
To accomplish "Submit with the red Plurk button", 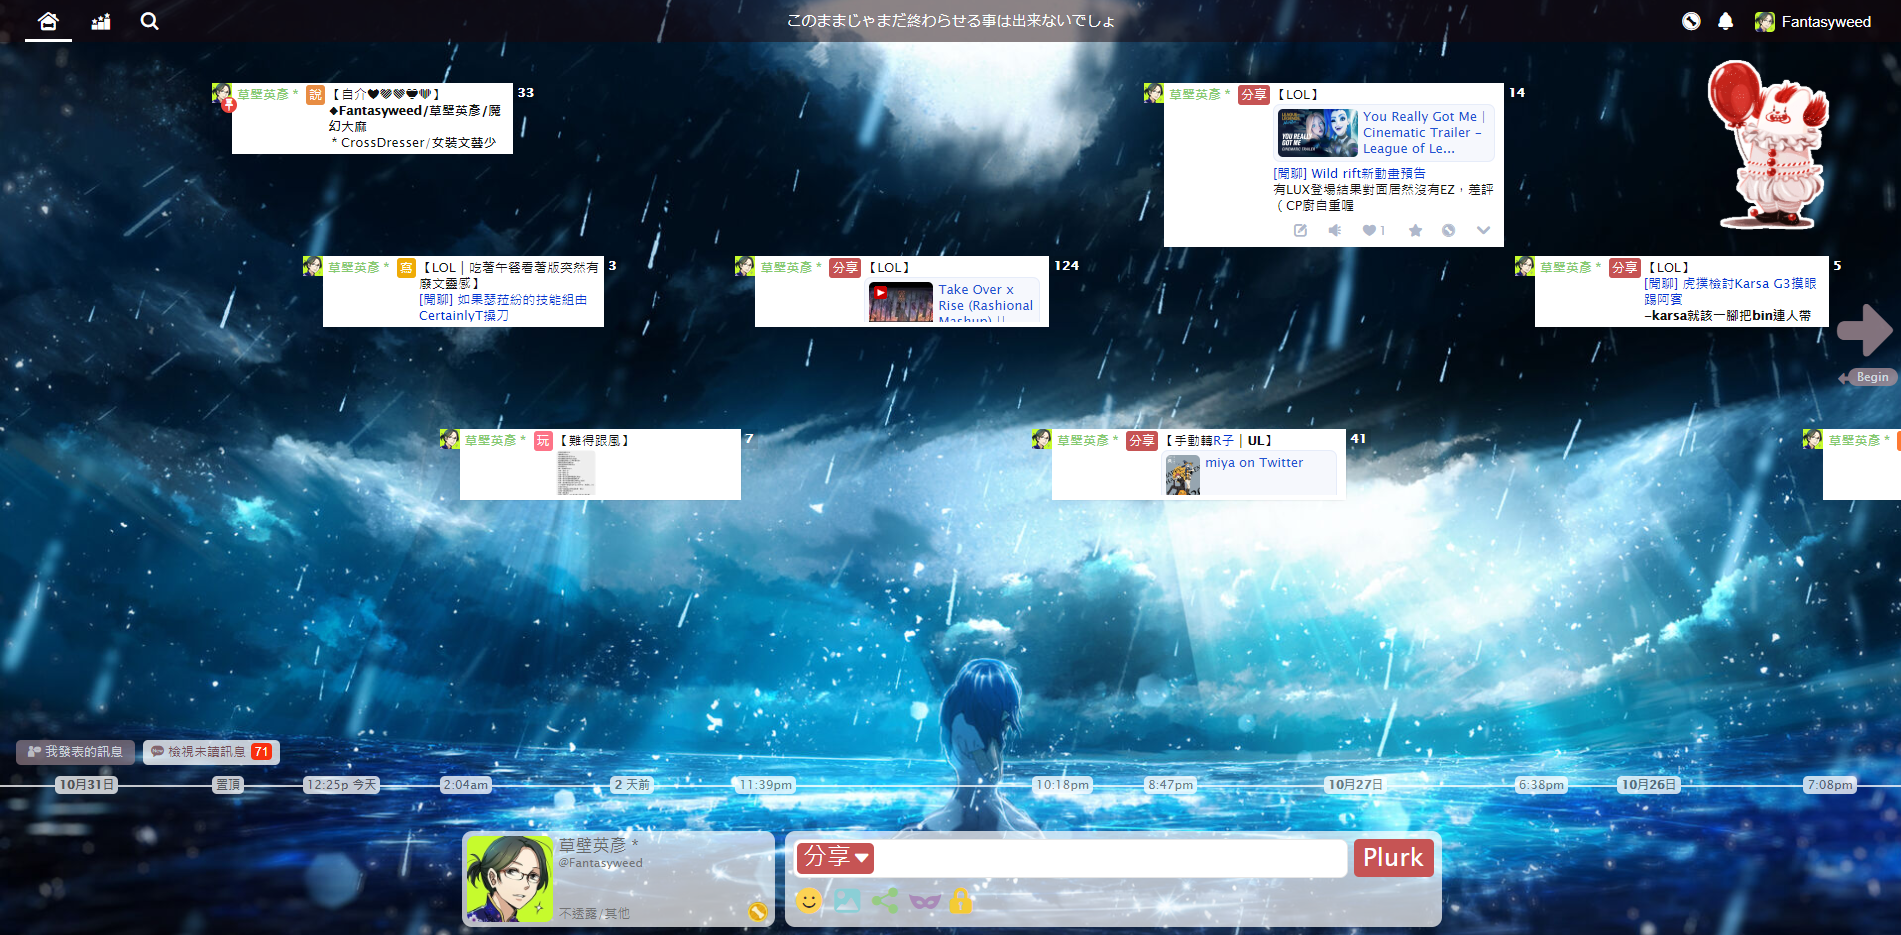I will [x=1393, y=858].
